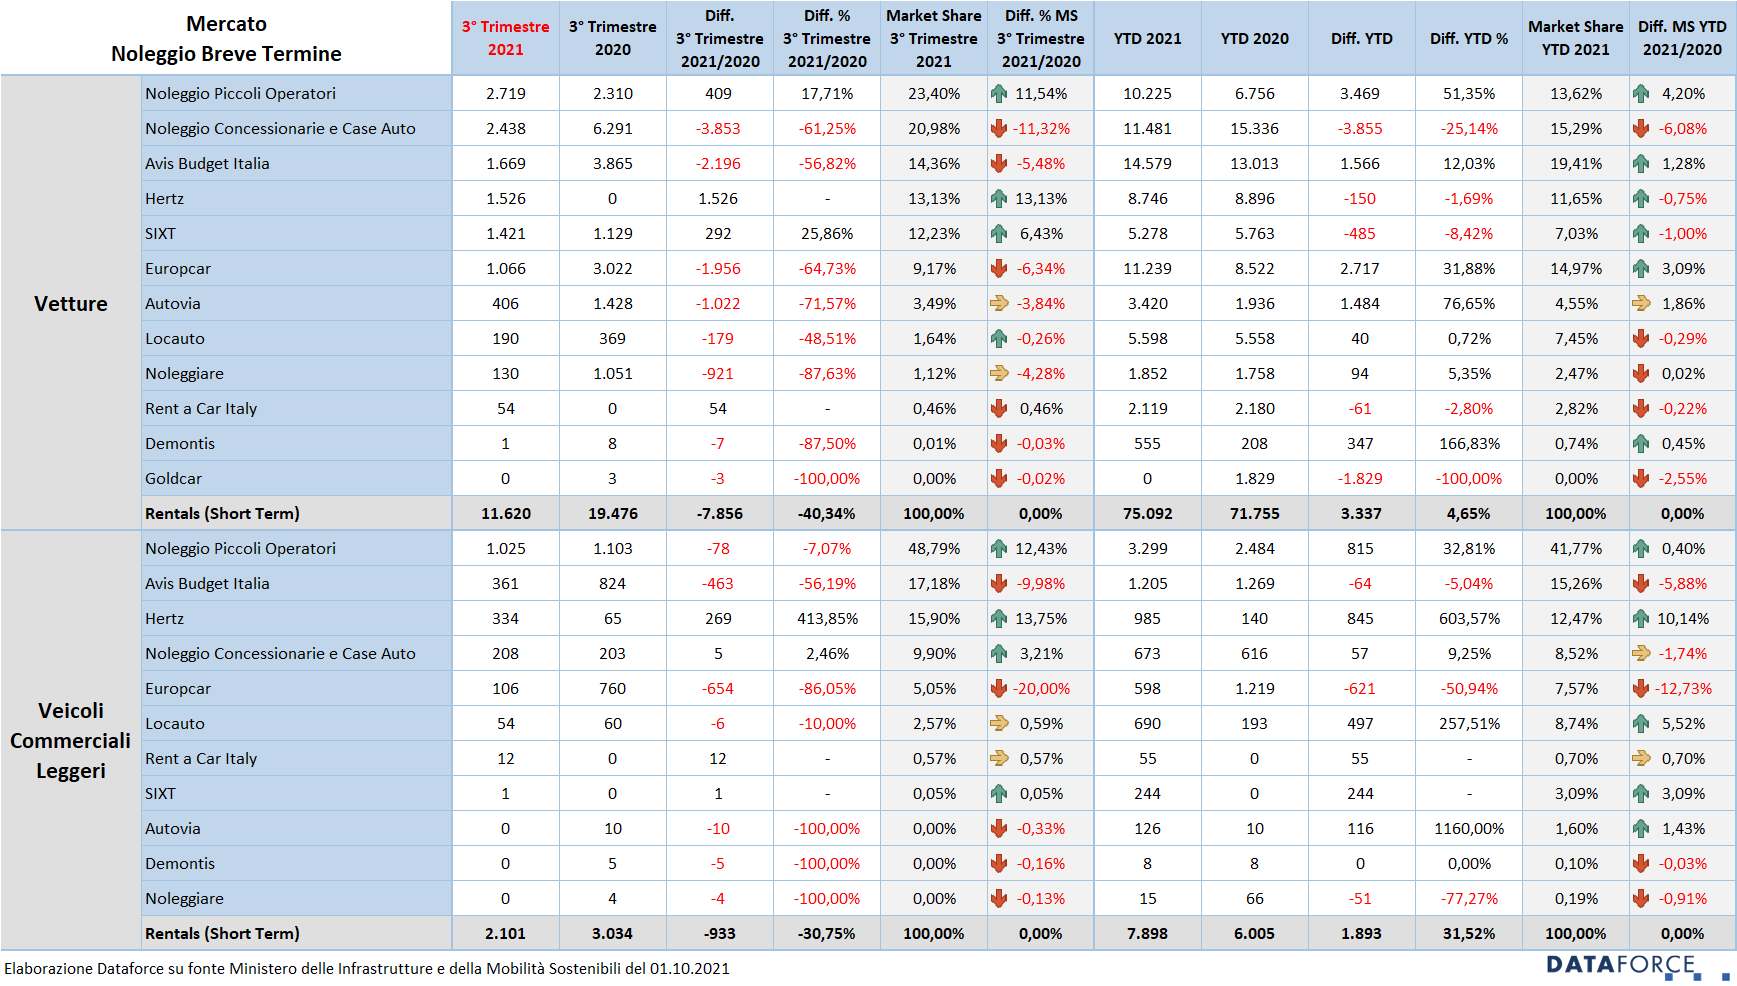Image resolution: width=1737 pixels, height=986 pixels.
Task: Click the red down arrow beside -5,88%
Action: coord(1640,584)
